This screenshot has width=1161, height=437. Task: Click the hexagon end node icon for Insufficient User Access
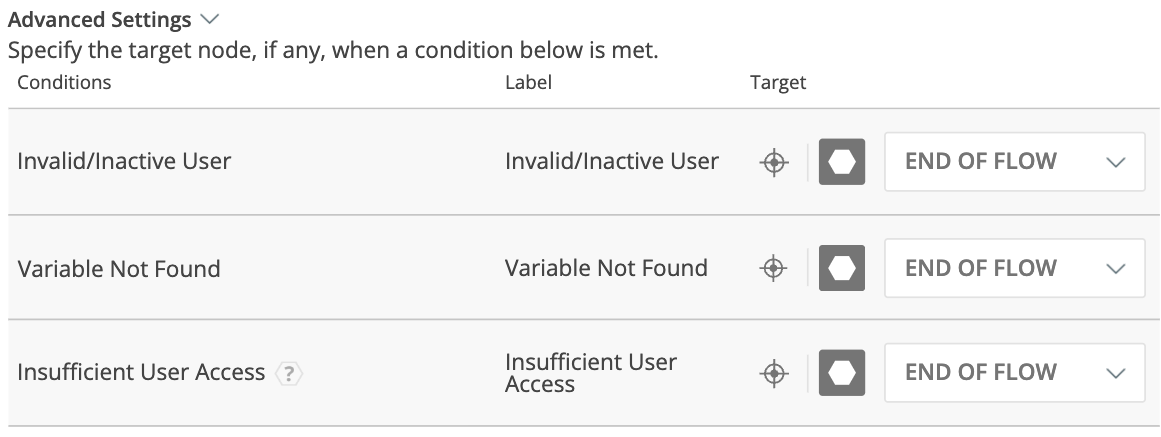(x=842, y=373)
